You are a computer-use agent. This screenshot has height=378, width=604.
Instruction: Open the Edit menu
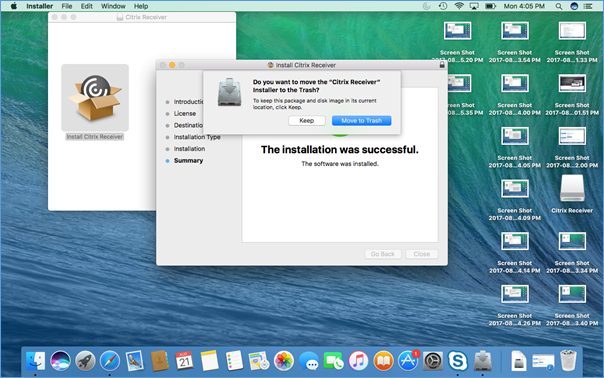(87, 6)
